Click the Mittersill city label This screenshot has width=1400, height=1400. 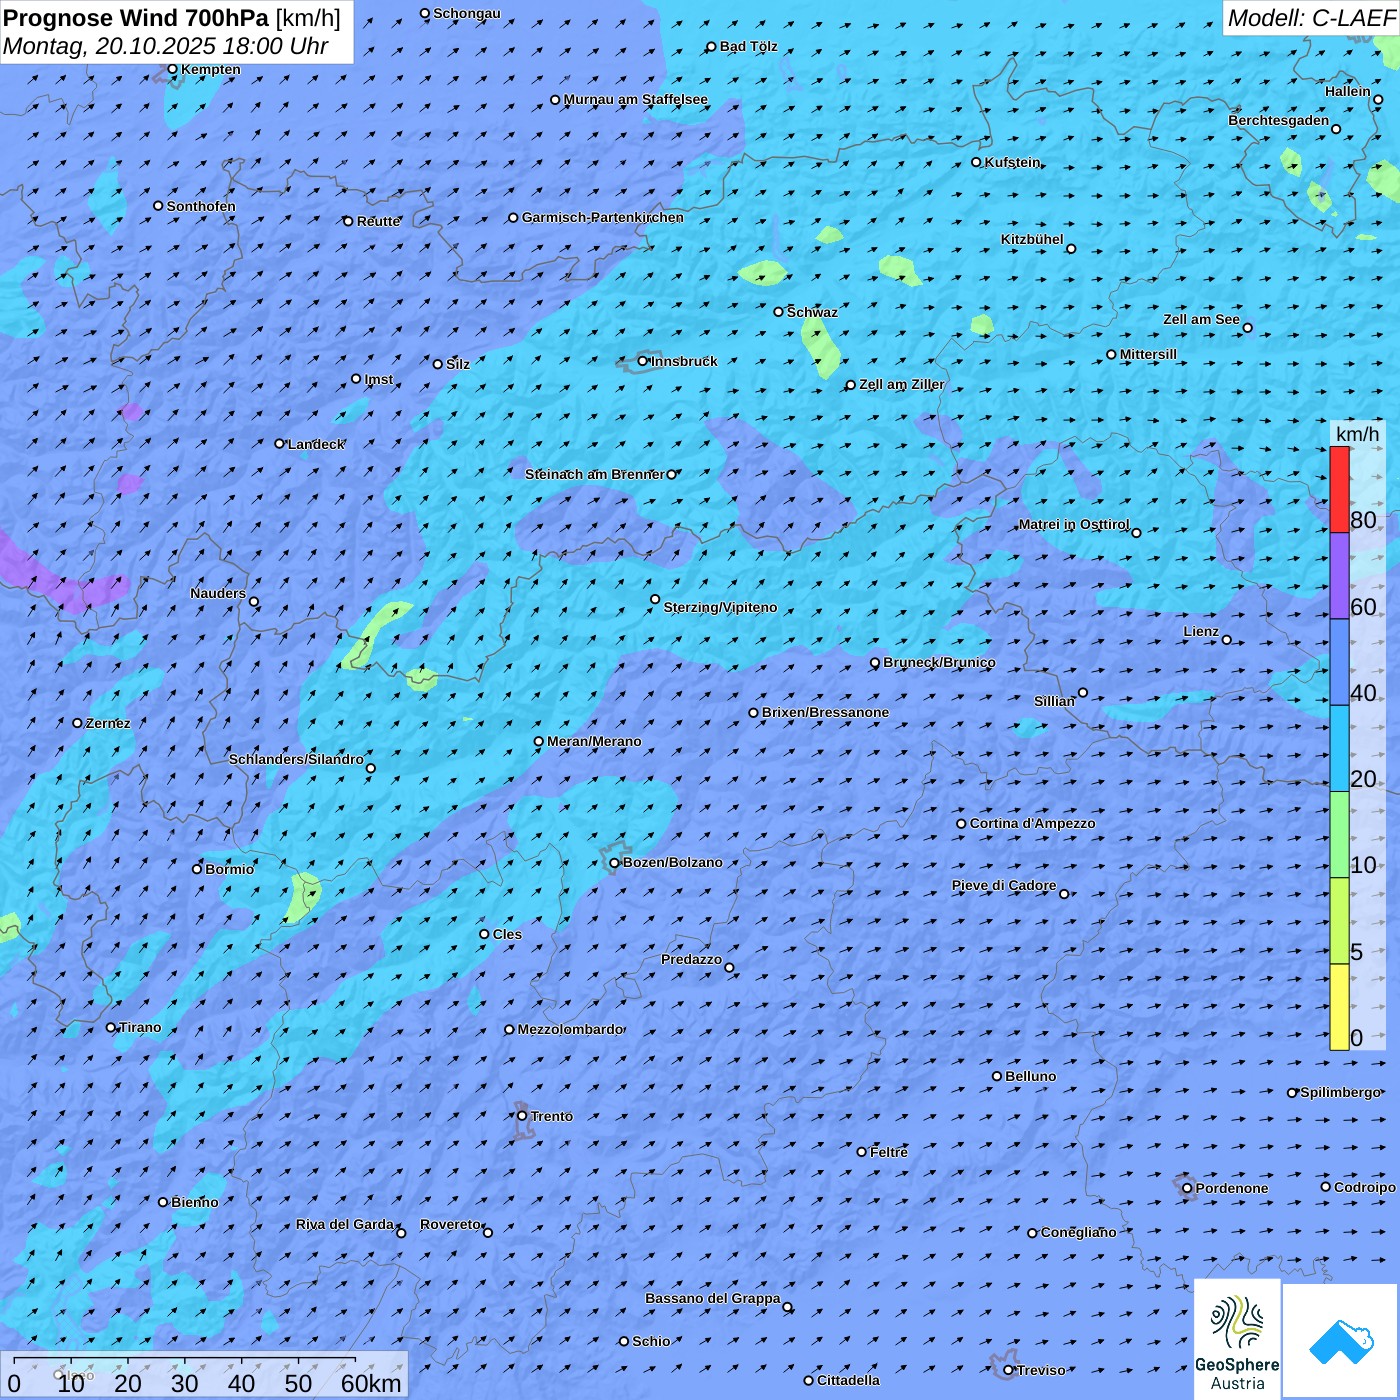[1148, 354]
